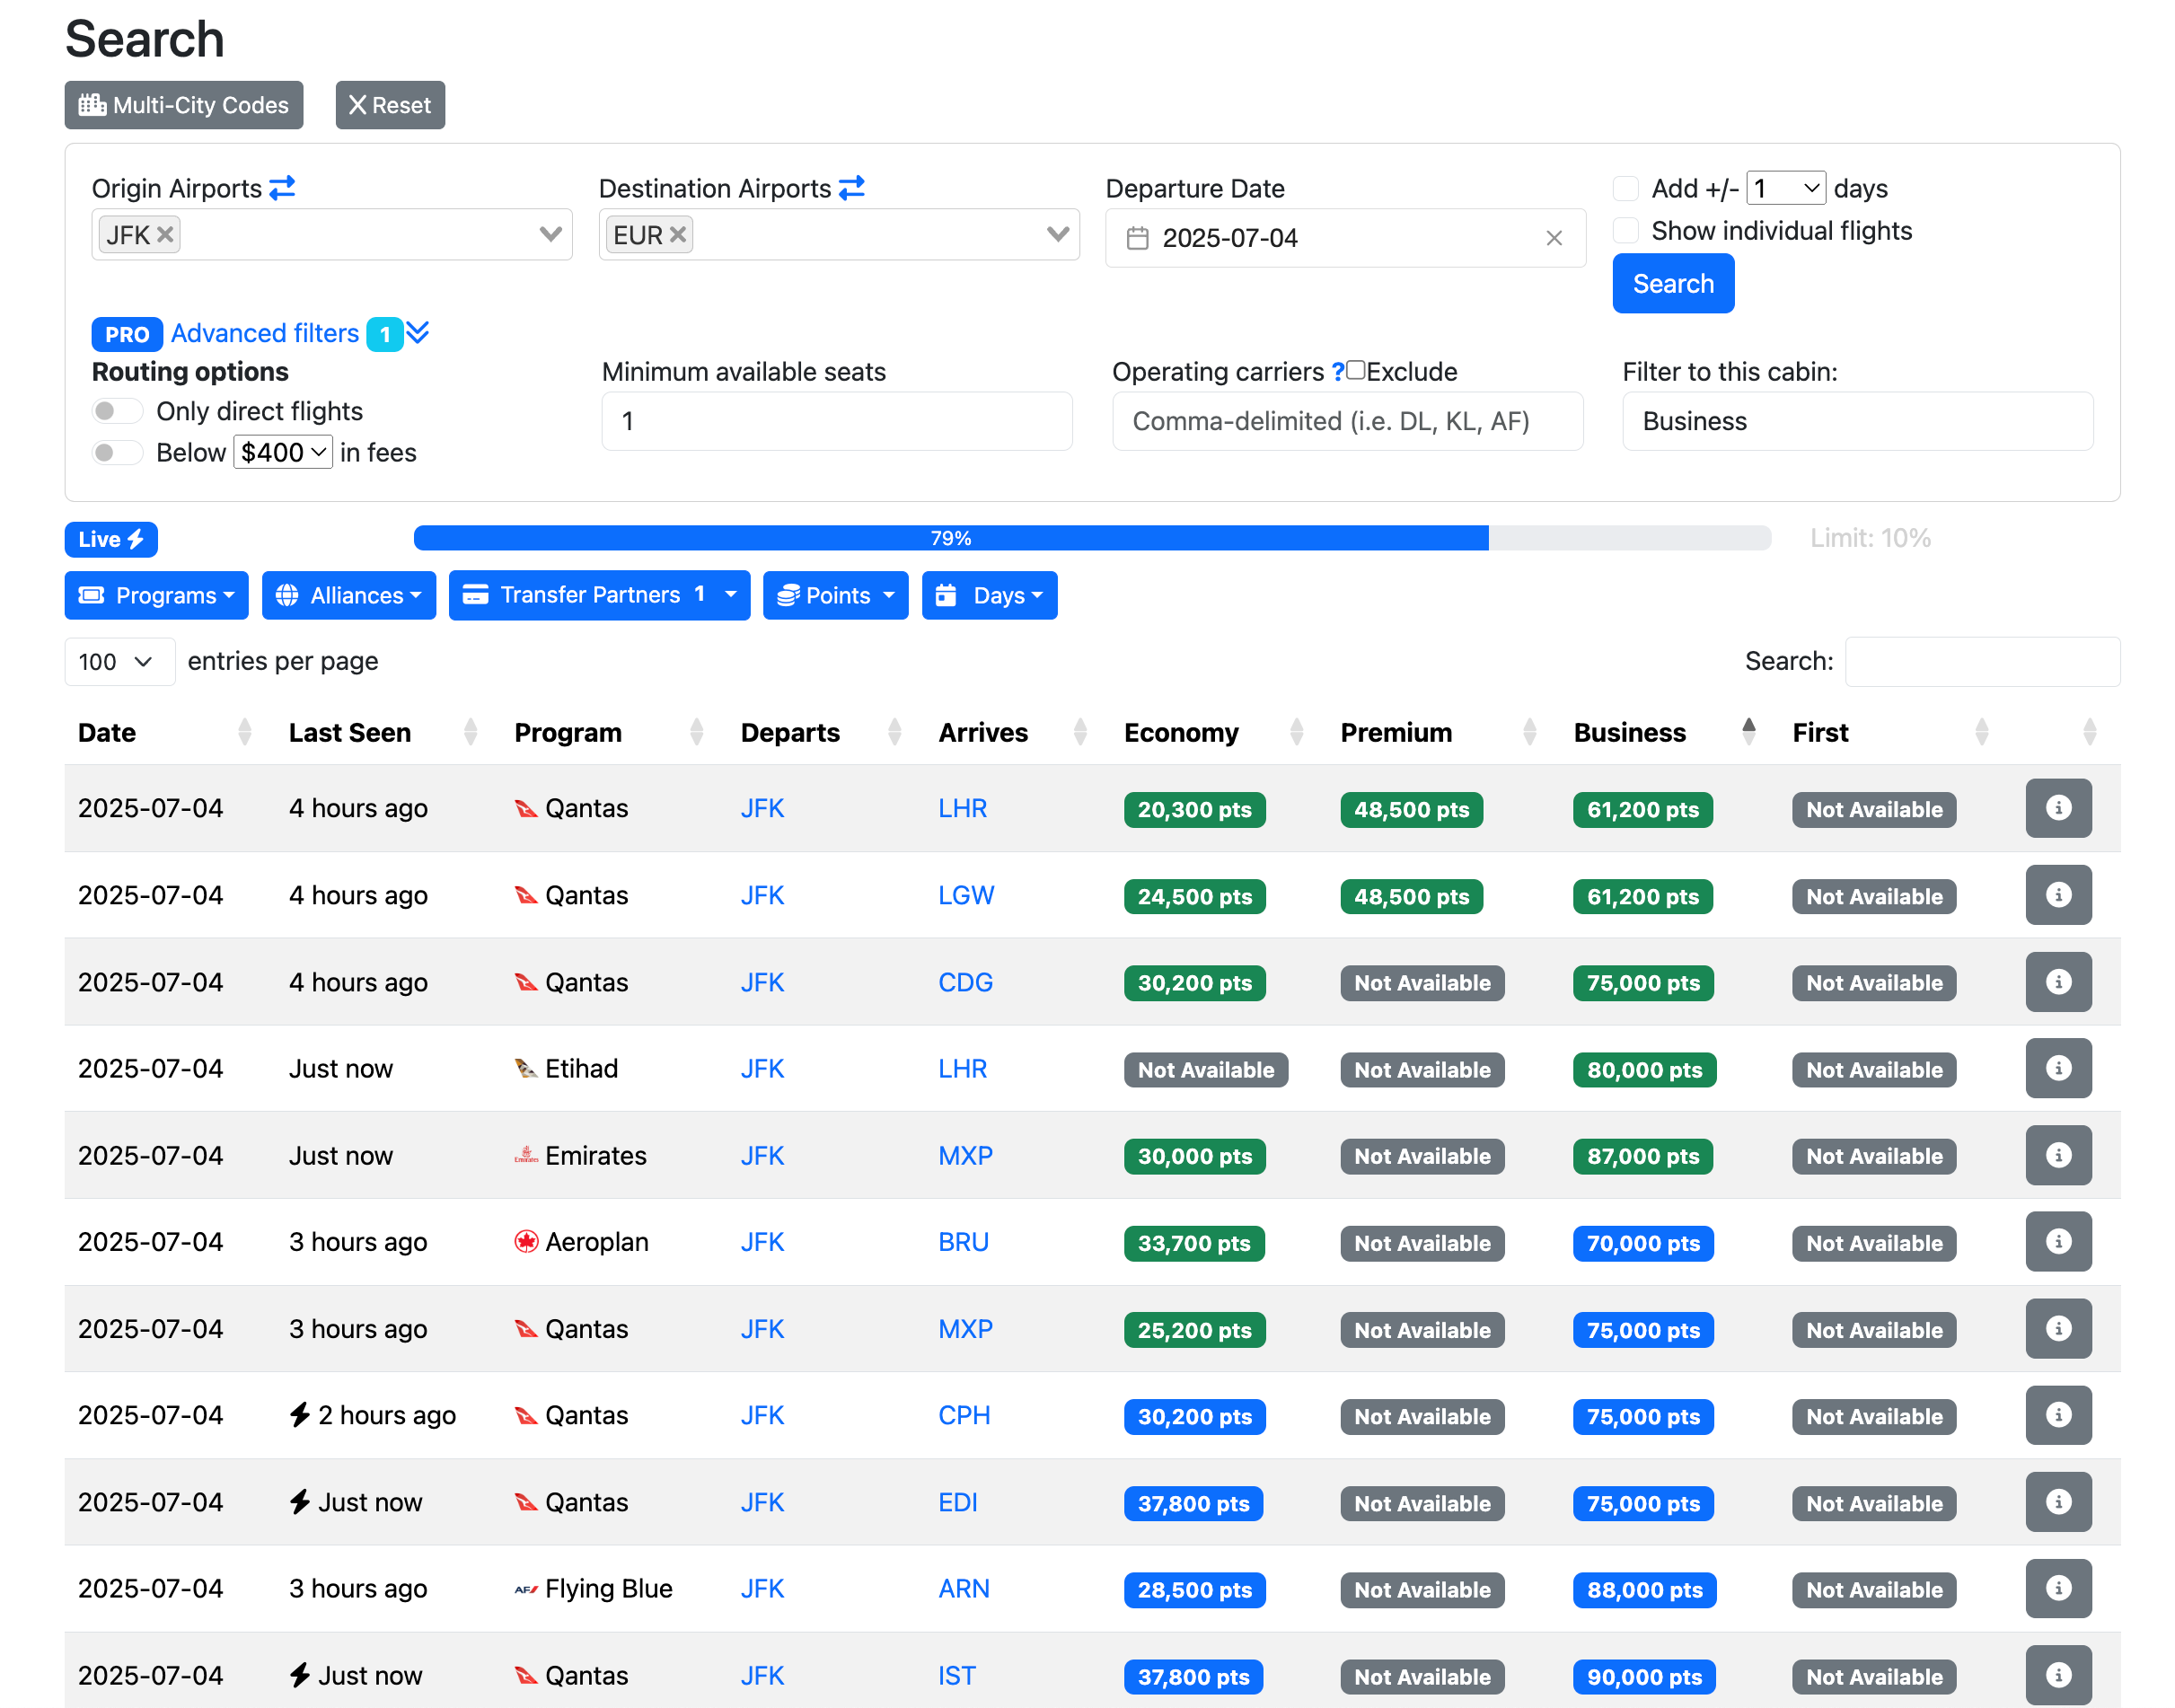
Task: Enable the Add +/- days checkbox
Action: pos(1627,188)
